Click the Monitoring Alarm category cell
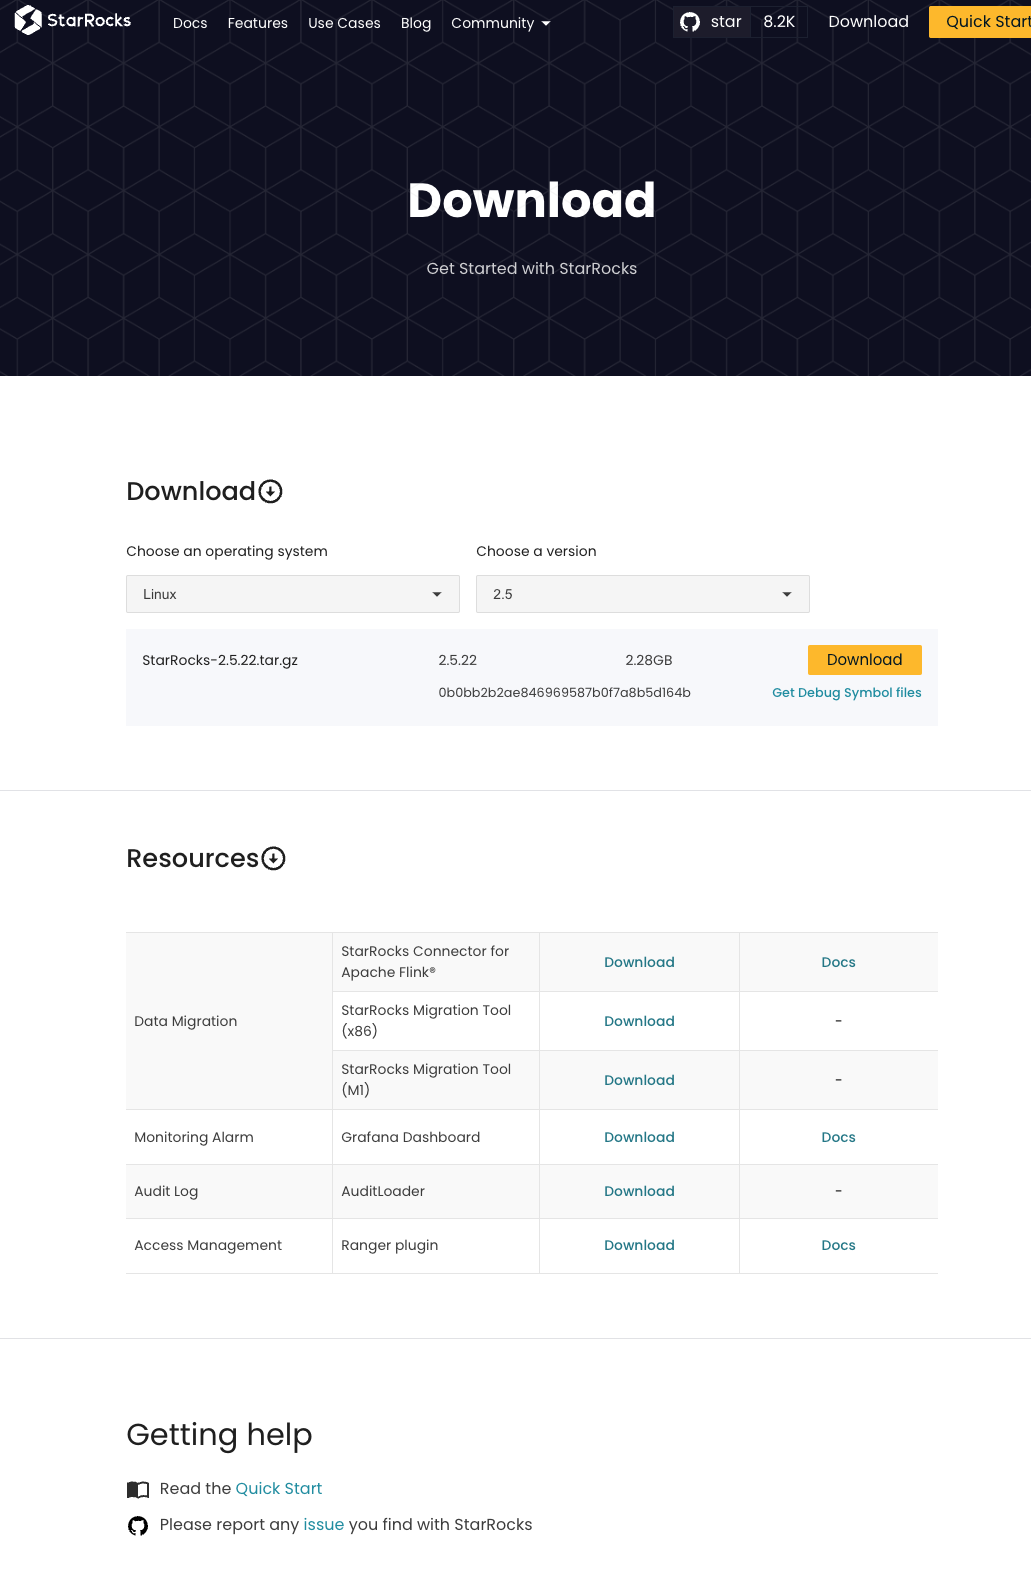 pyautogui.click(x=229, y=1137)
